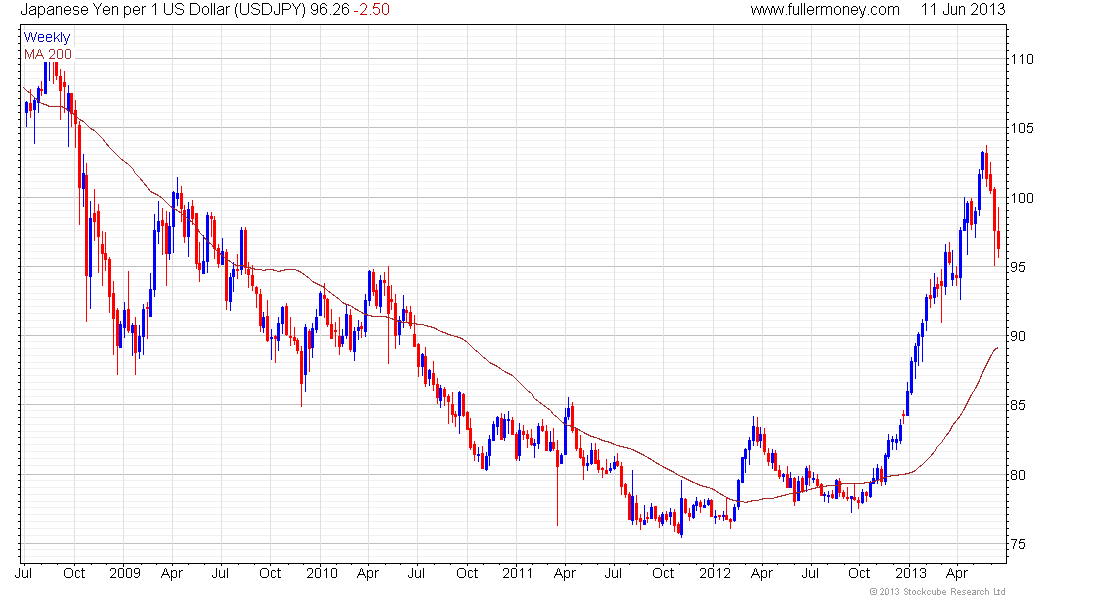Click the 100 value on the price axis
Image resolution: width=1100 pixels, height=600 pixels.
pyautogui.click(x=1021, y=198)
